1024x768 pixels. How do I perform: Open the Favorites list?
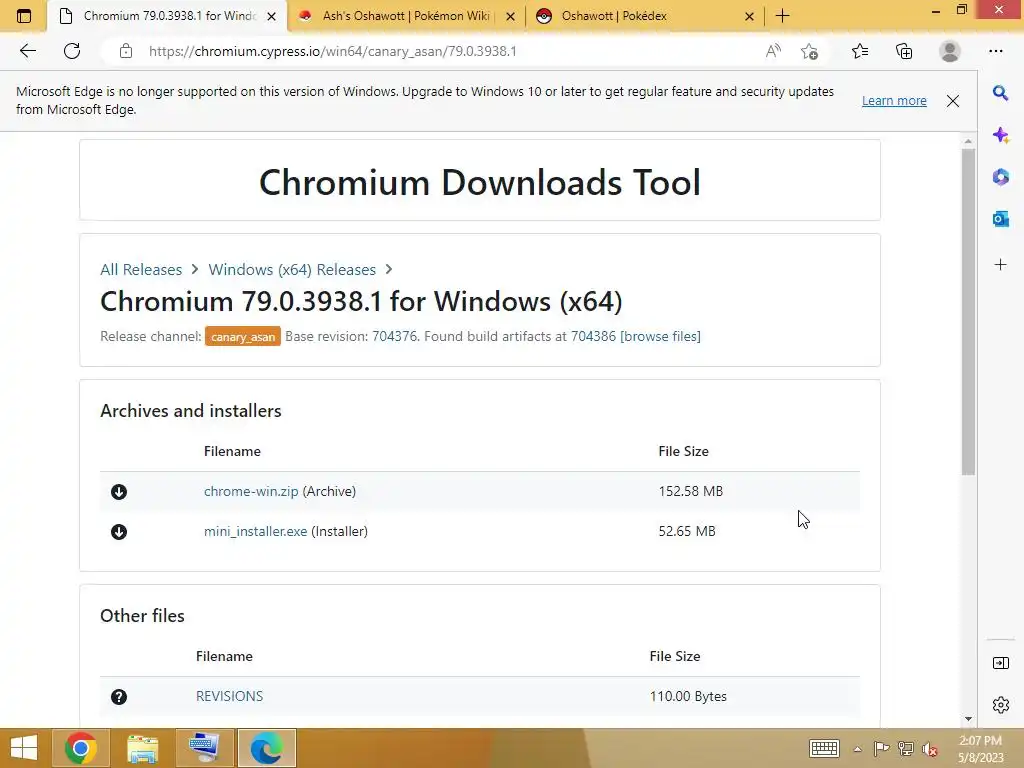[x=860, y=51]
